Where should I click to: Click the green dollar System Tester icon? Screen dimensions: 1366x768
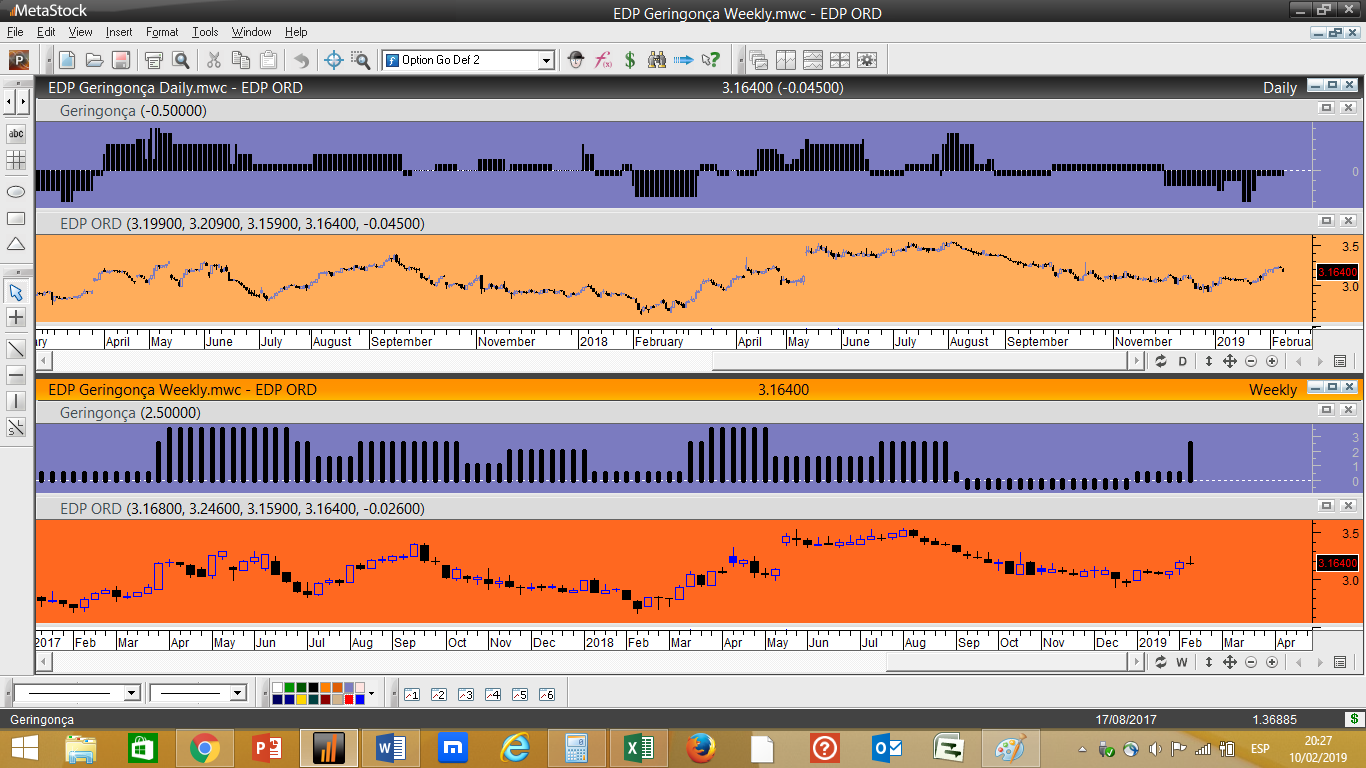click(630, 60)
